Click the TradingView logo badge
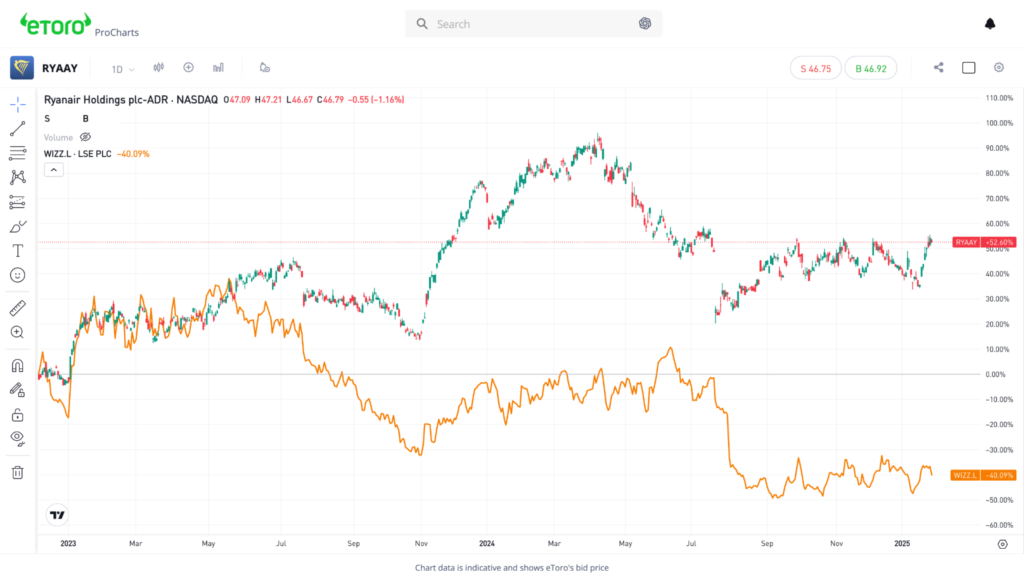Screen dimensions: 1024x581 [x=57, y=515]
